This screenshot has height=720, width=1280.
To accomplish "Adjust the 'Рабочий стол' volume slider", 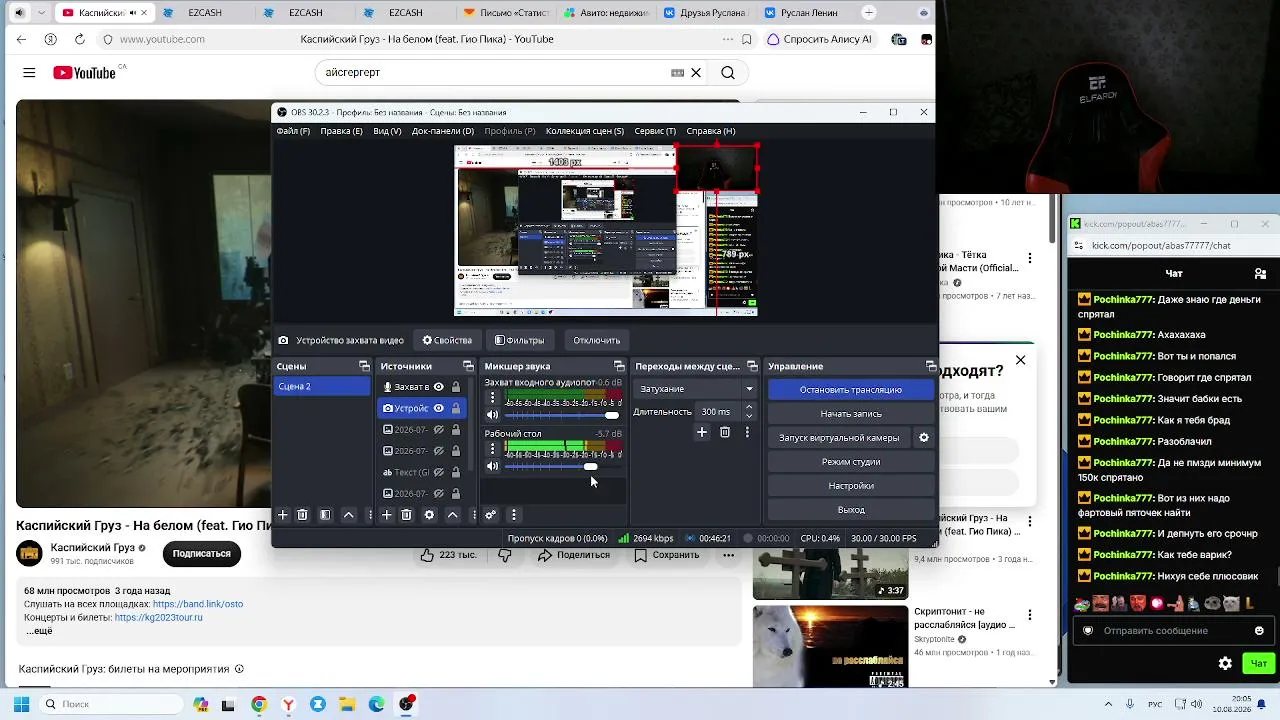I will click(563, 467).
